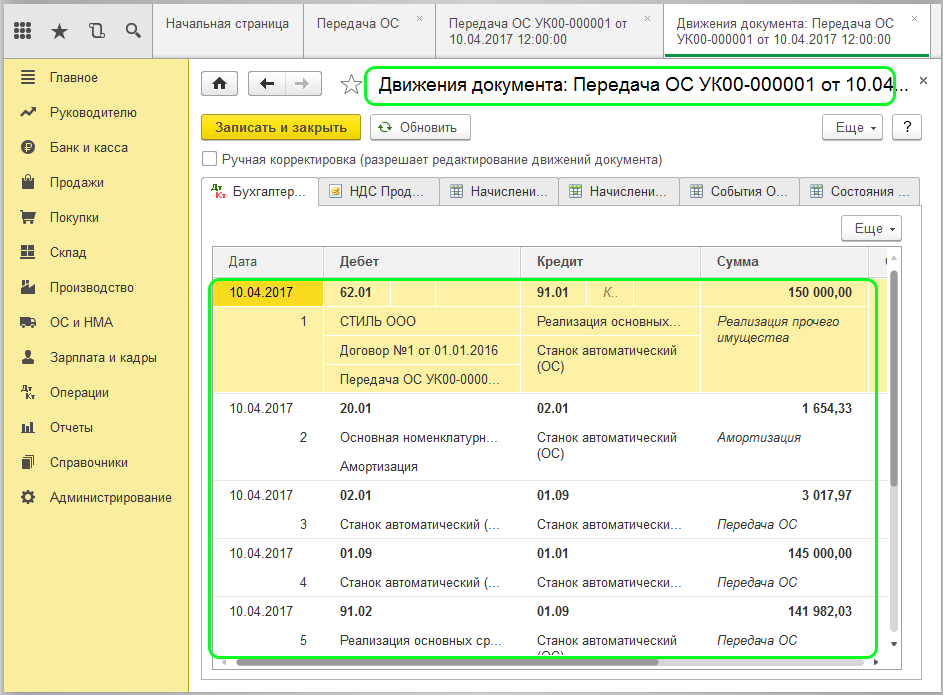Switch to Бухгалтер... register tab

pyautogui.click(x=259, y=191)
